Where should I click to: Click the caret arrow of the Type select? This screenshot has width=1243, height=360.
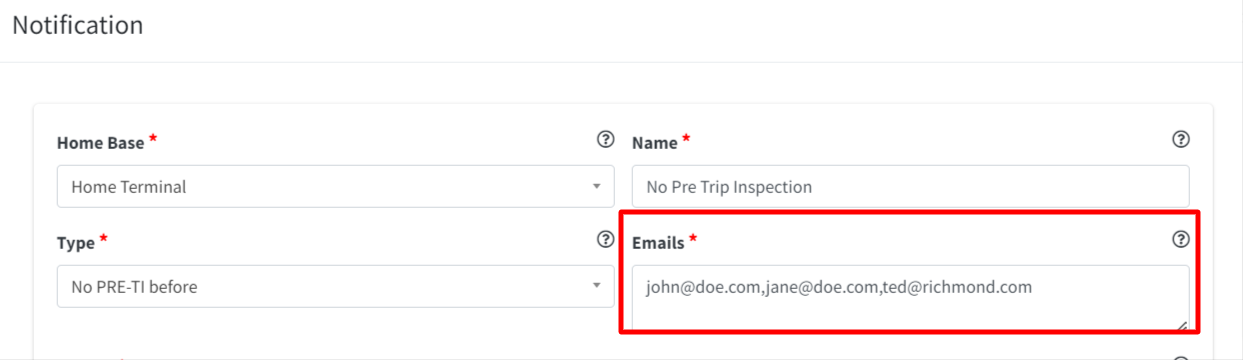[596, 287]
